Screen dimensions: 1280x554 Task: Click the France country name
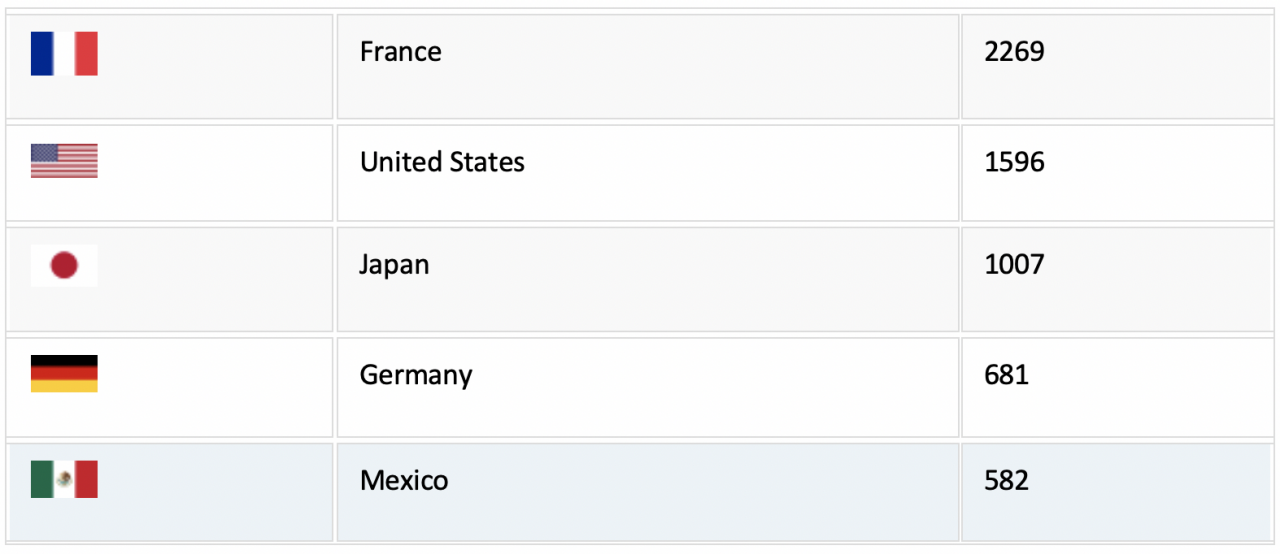[x=401, y=52]
